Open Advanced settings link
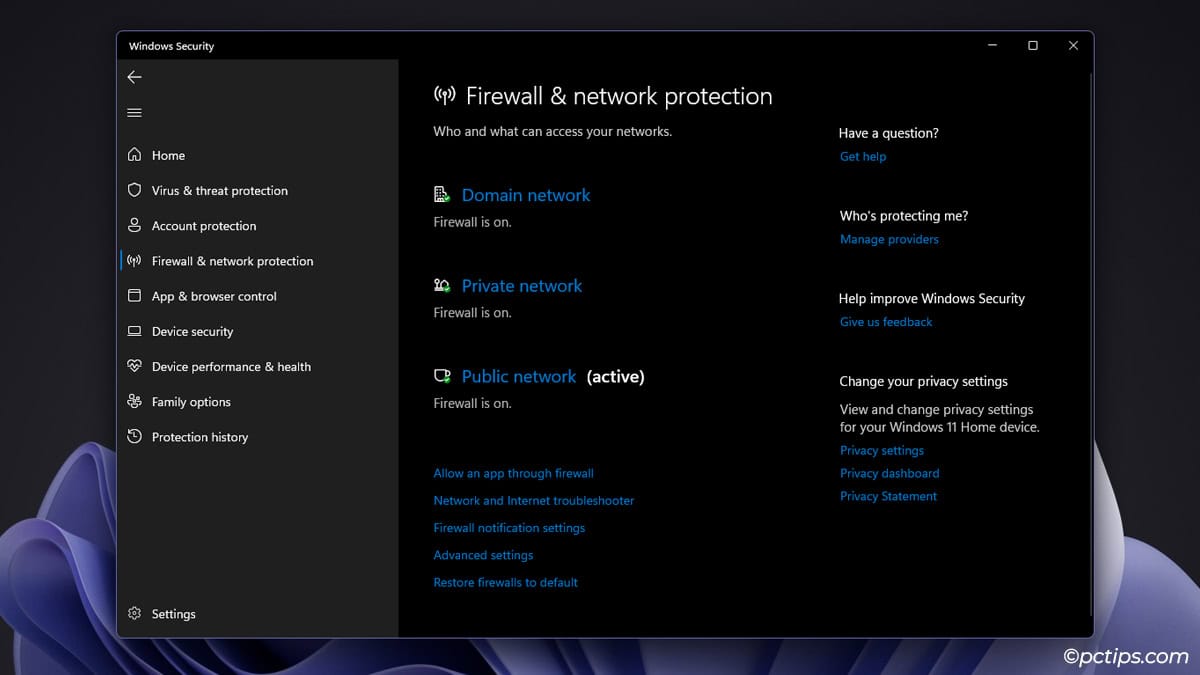The image size is (1200, 675). [483, 555]
